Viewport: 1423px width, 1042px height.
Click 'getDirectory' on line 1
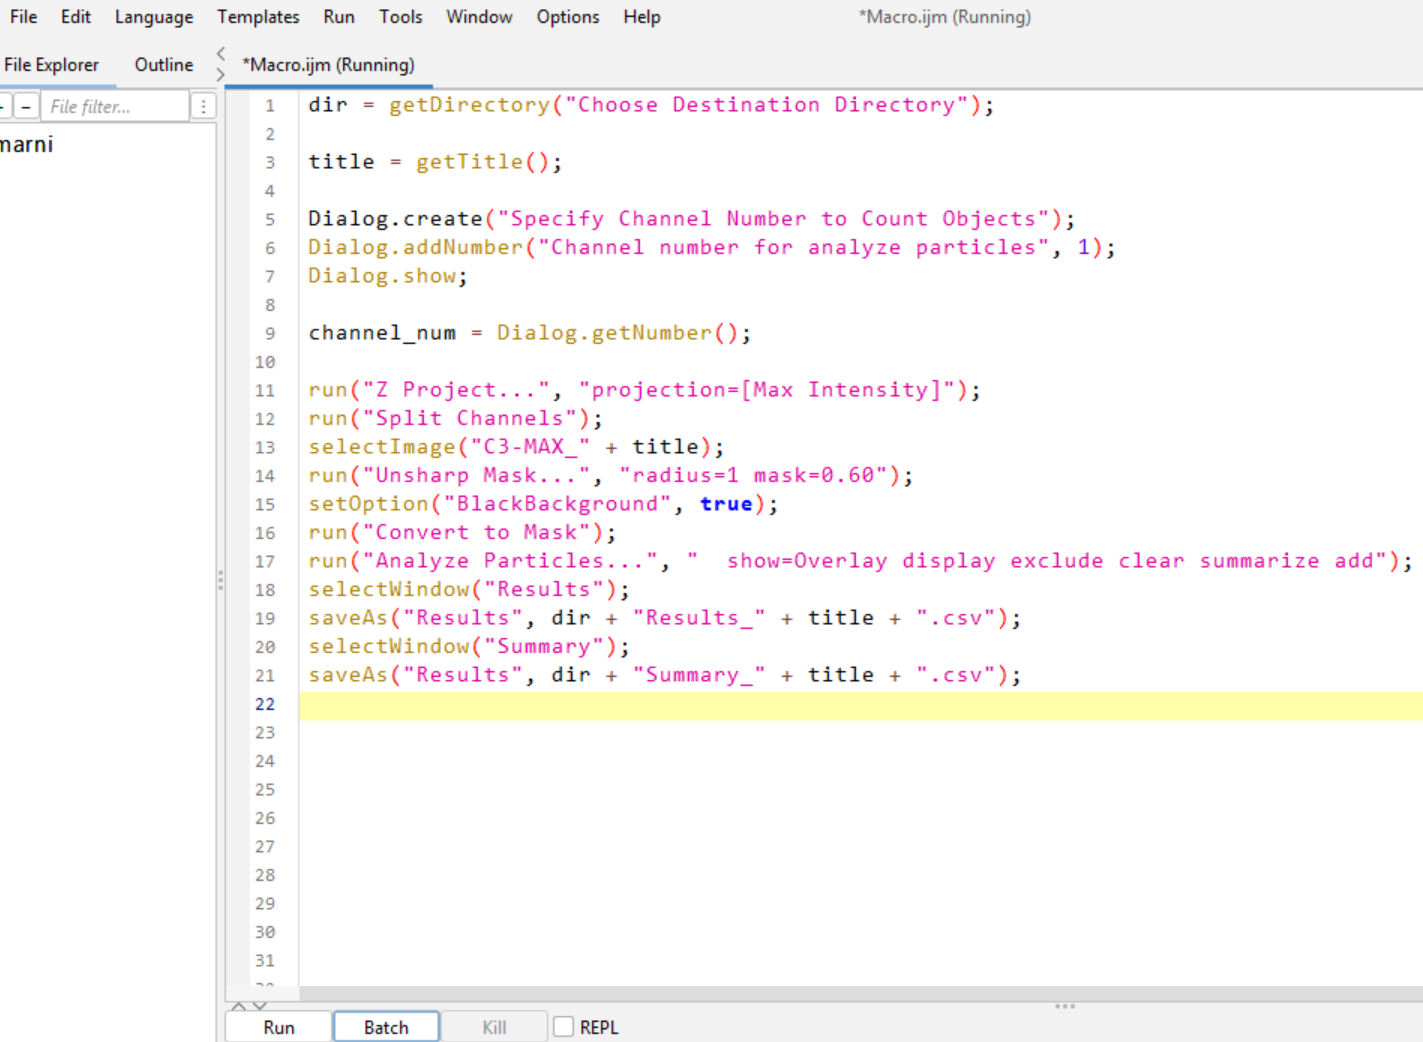point(469,105)
